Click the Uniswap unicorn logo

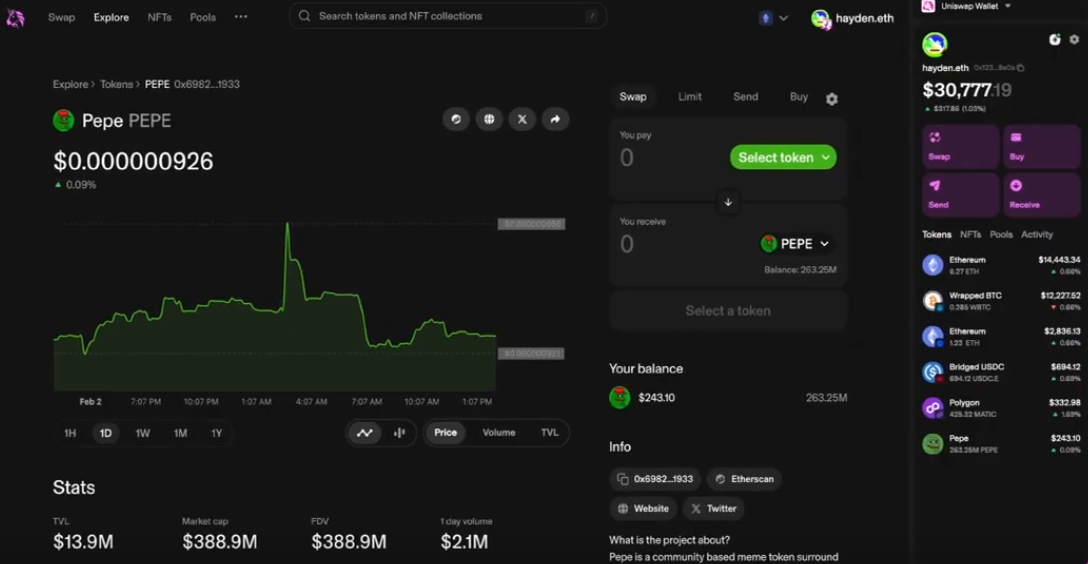15,17
